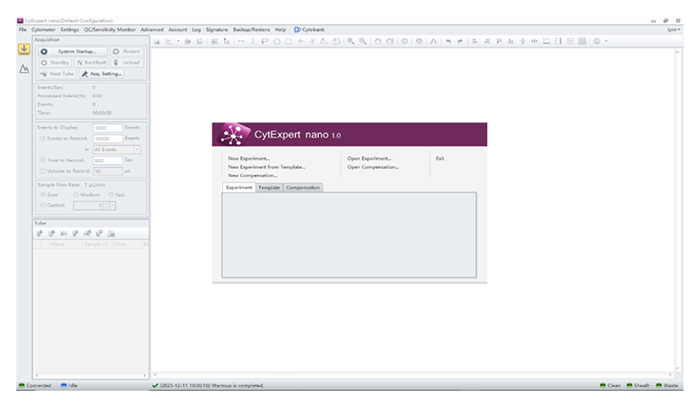Click the peak curve icon in toolbar
The image size is (700, 413).
coord(433,42)
